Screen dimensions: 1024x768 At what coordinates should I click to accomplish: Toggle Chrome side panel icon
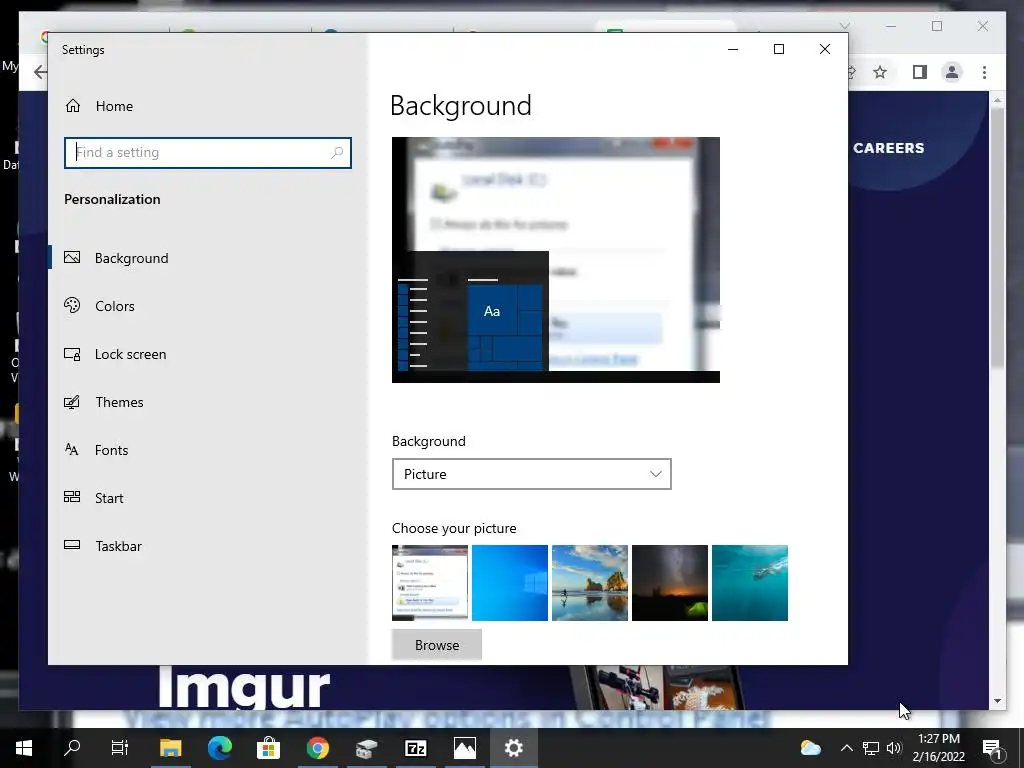pyautogui.click(x=920, y=72)
